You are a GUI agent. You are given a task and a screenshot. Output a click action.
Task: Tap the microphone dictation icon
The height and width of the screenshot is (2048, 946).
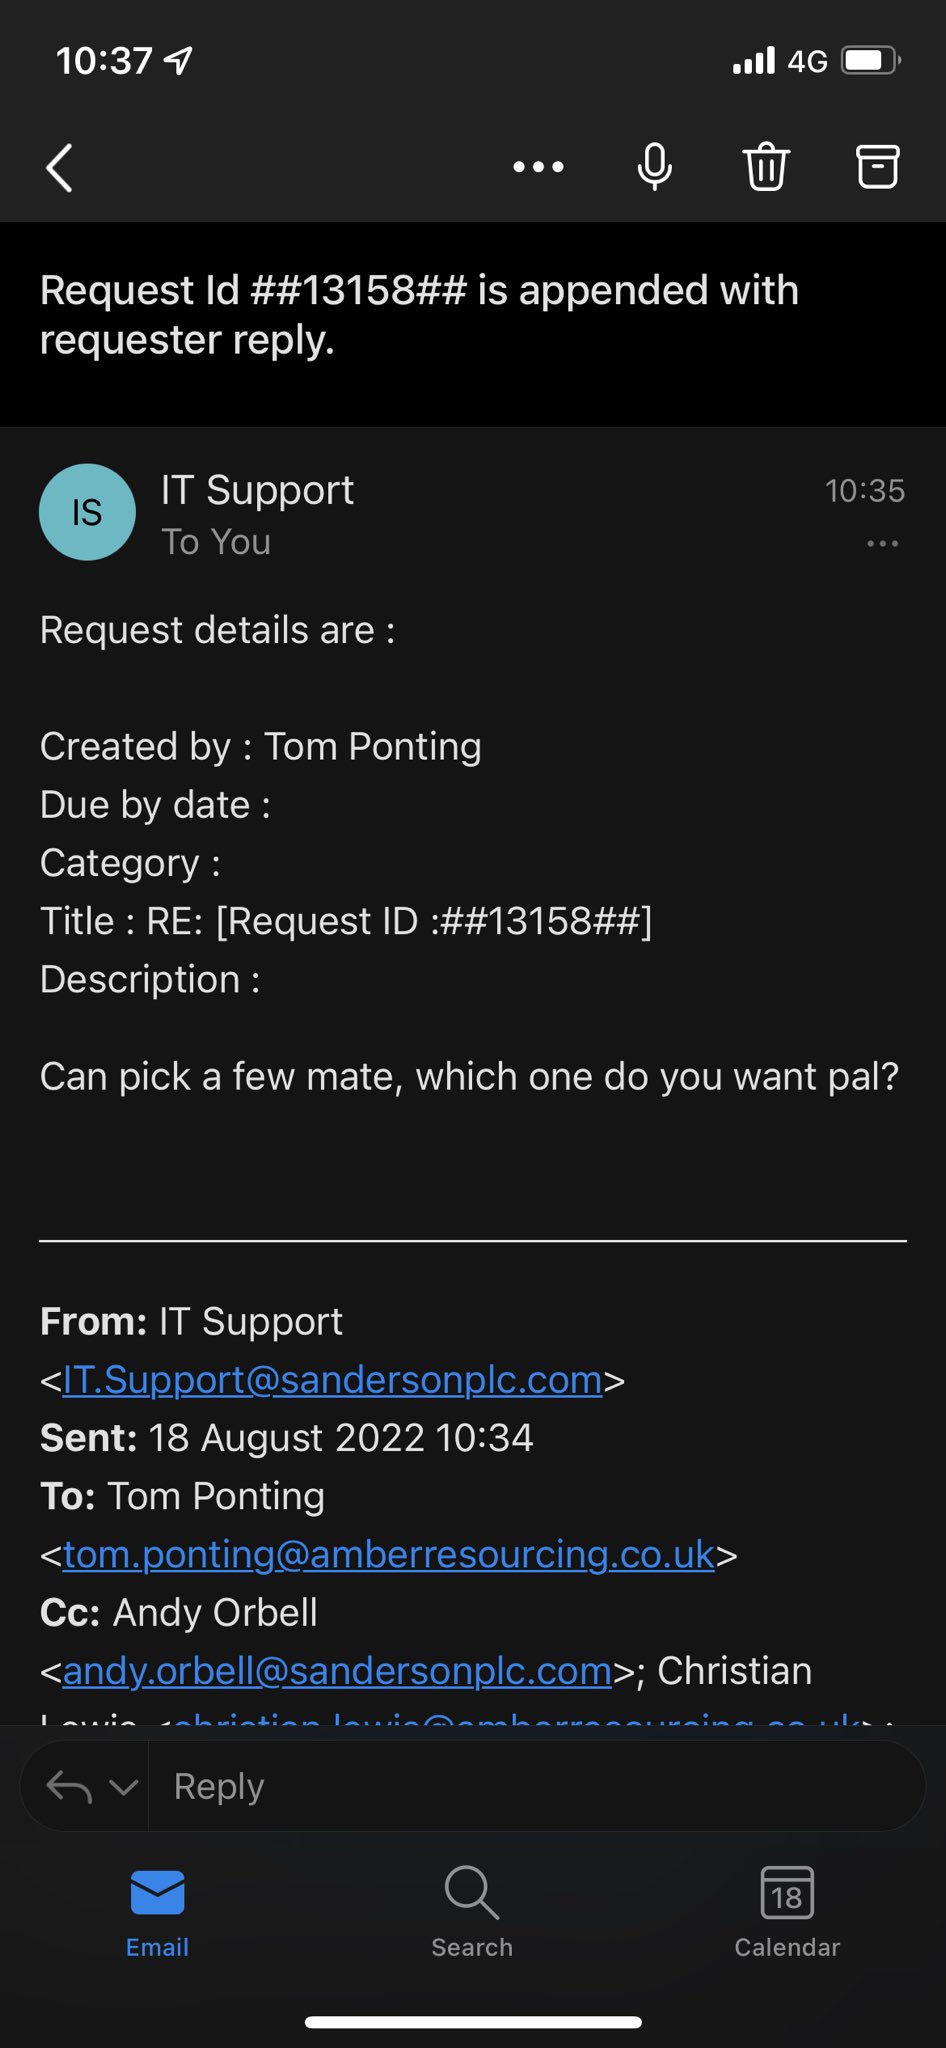(654, 167)
